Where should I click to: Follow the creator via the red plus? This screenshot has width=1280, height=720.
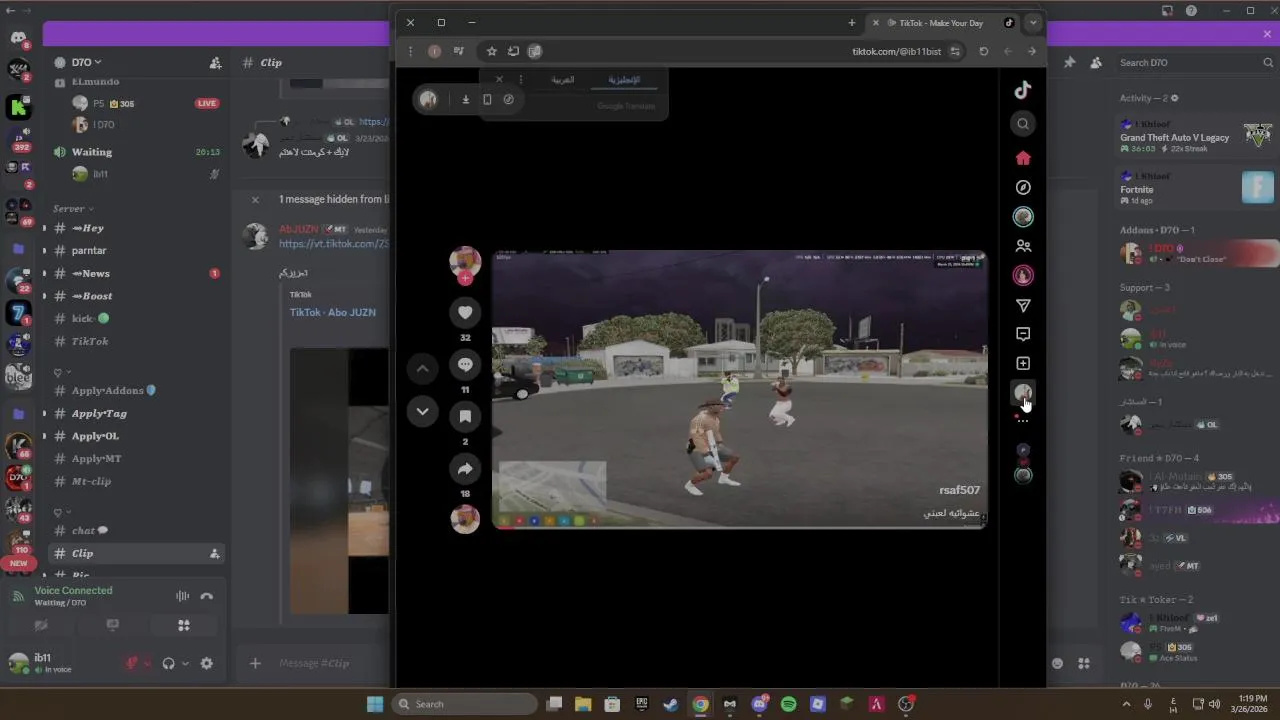465,279
